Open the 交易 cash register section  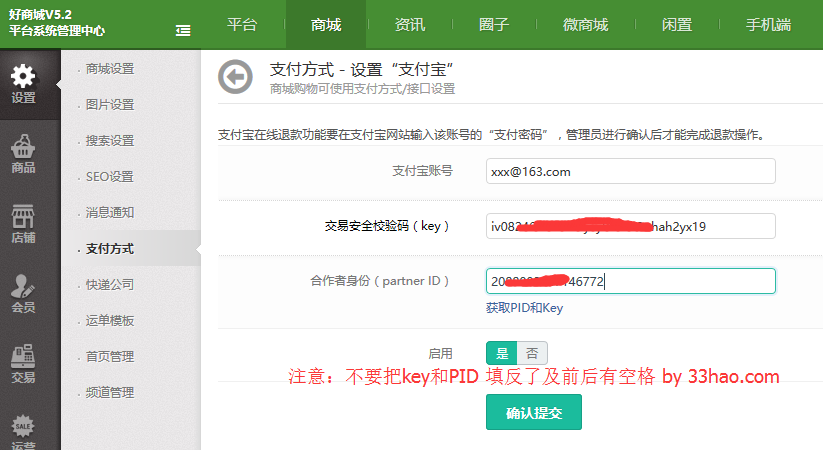pyautogui.click(x=24, y=364)
